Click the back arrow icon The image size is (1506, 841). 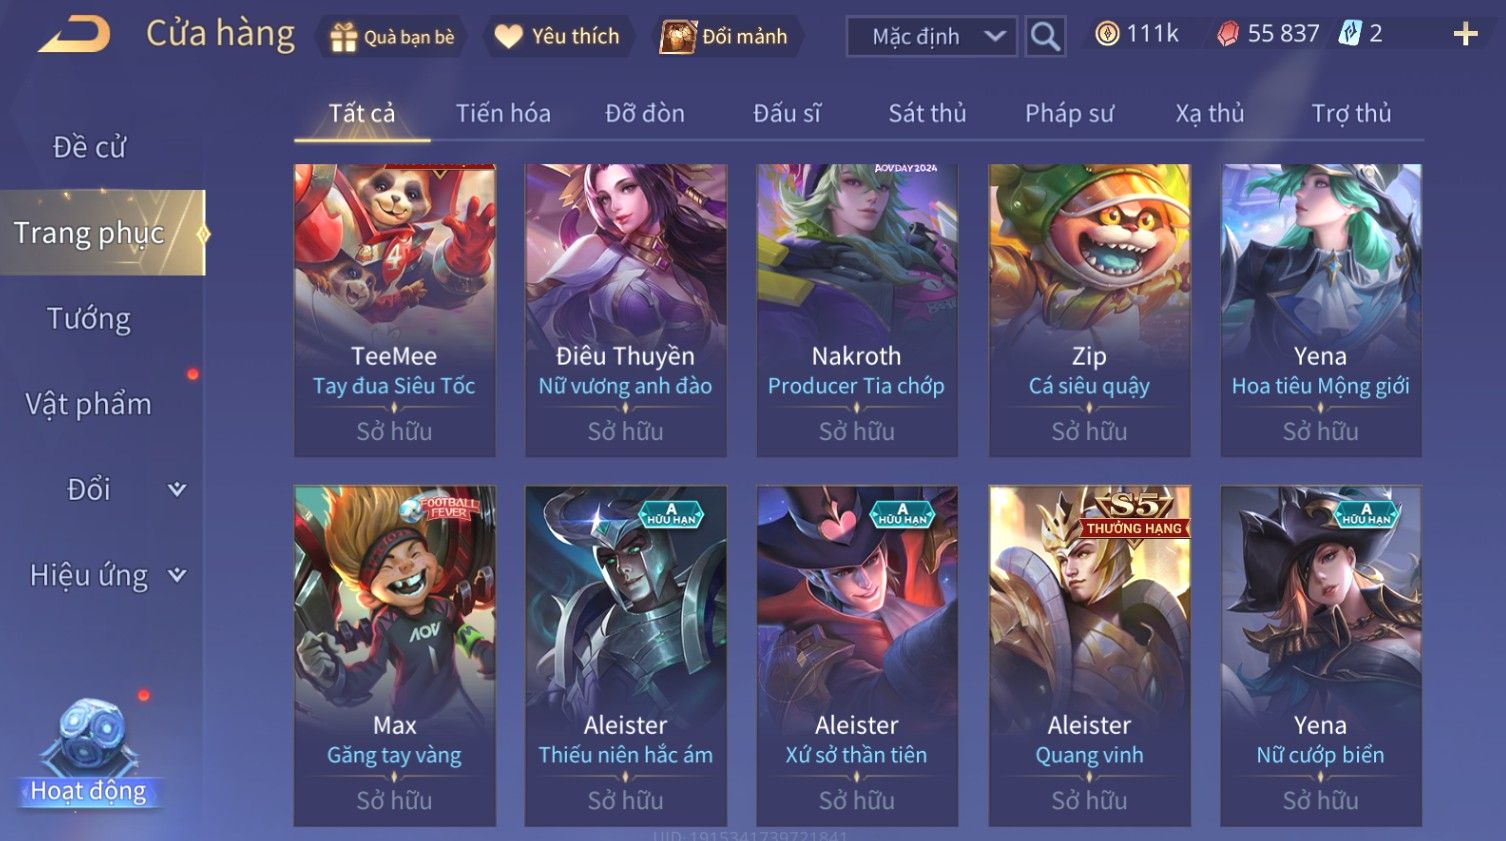click(x=74, y=35)
